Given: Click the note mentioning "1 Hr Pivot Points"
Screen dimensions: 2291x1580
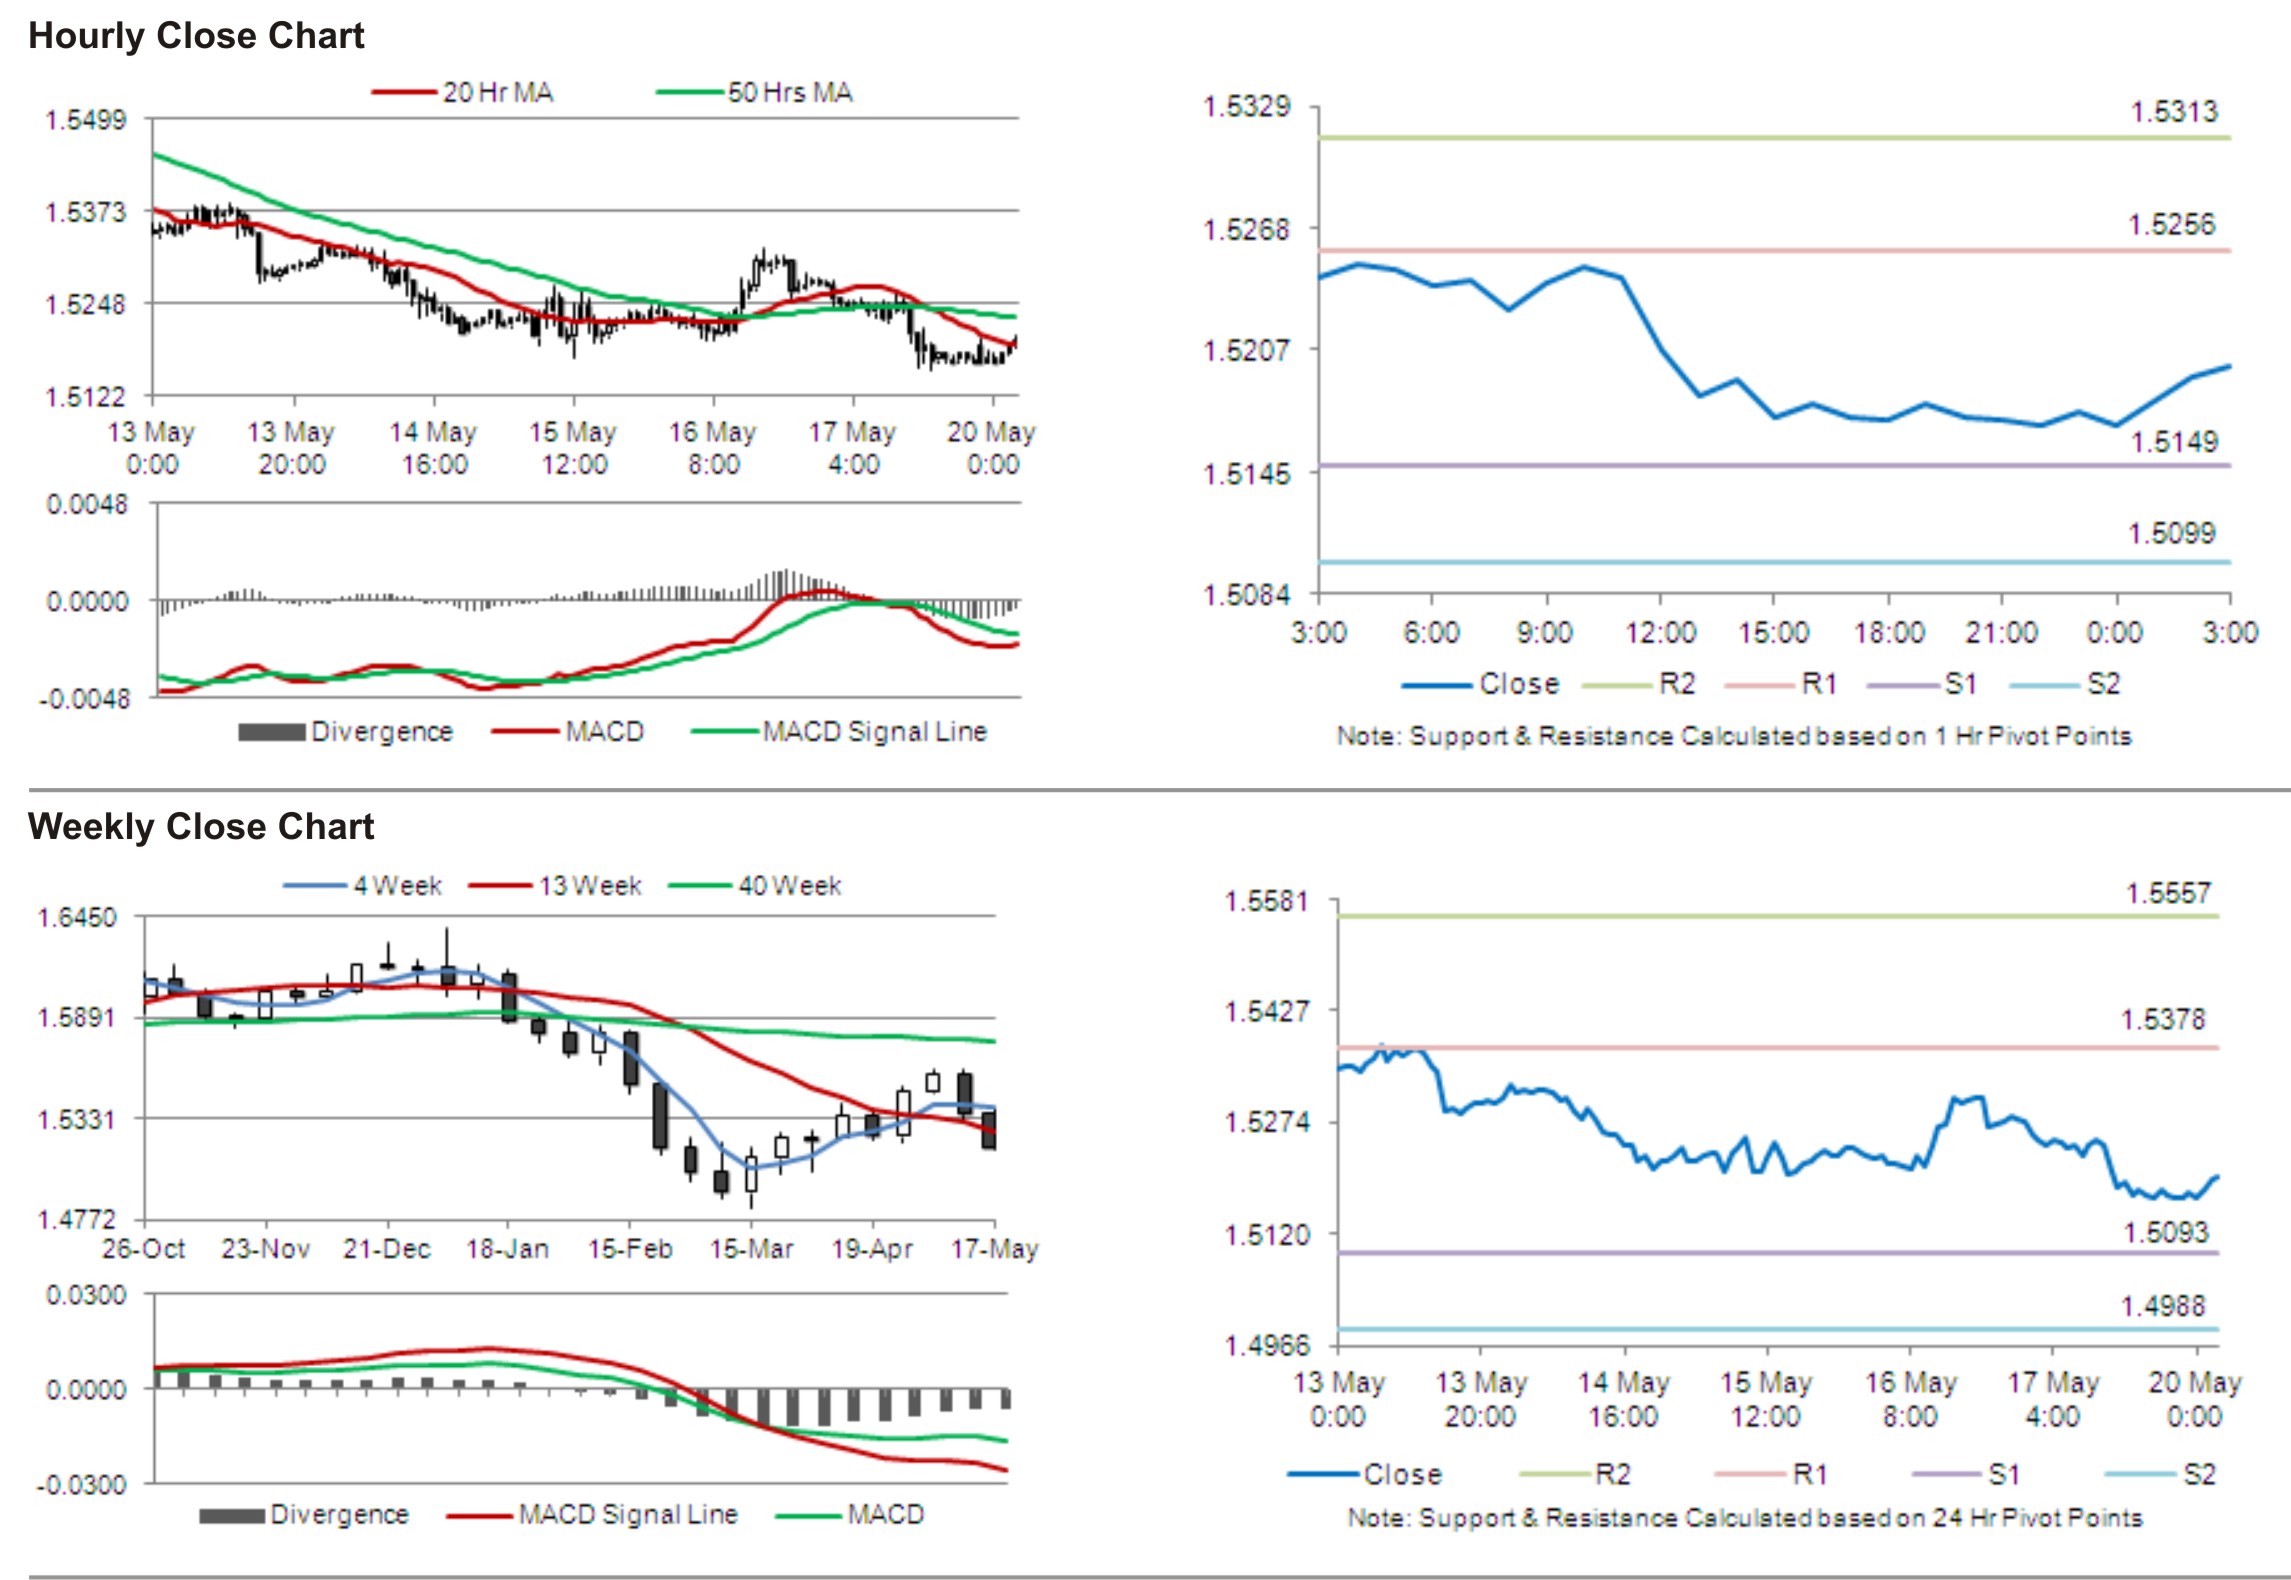Looking at the screenshot, I should click(1734, 737).
